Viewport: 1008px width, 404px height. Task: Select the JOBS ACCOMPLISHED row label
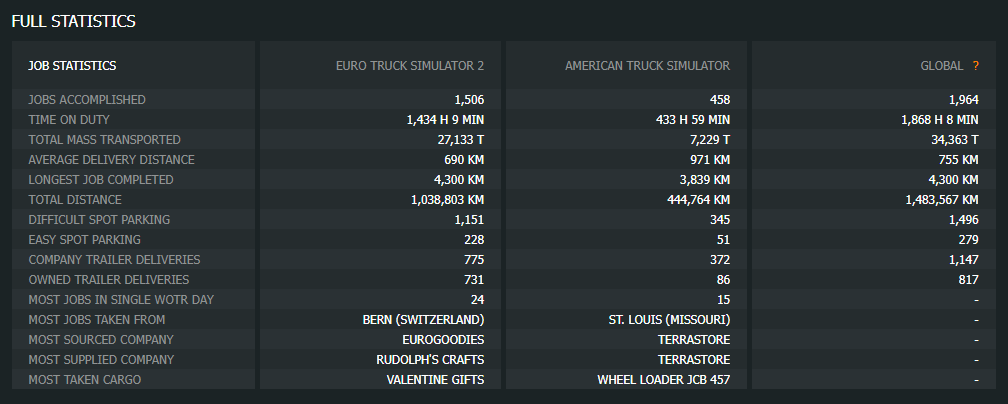click(87, 100)
